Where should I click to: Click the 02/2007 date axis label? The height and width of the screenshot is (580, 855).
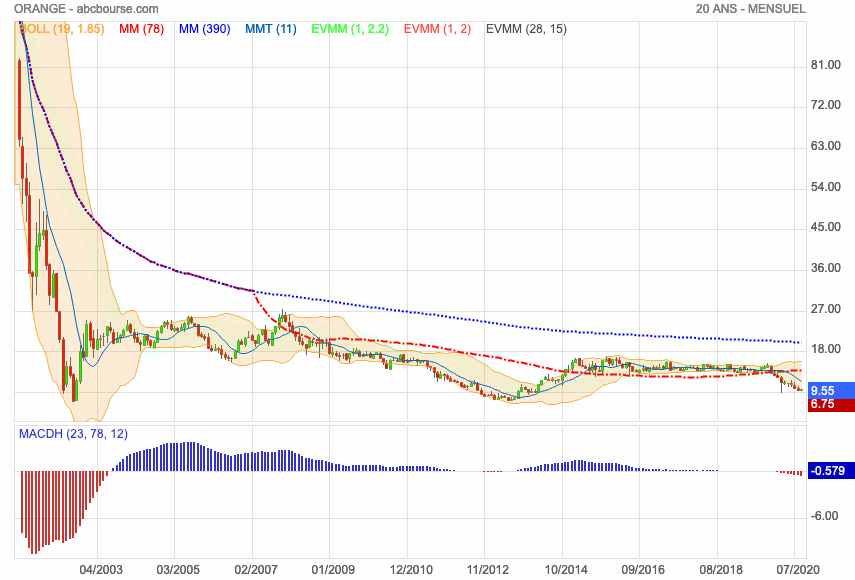[x=256, y=570]
